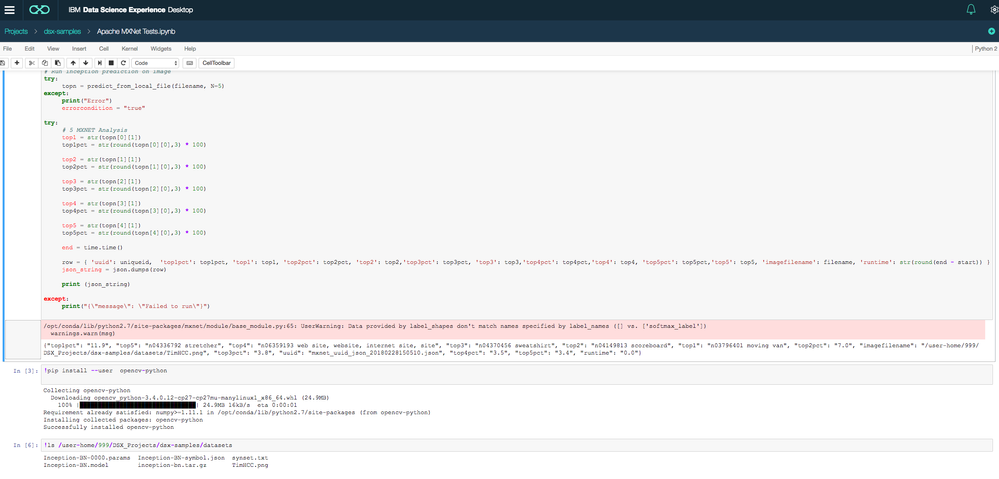Restart the kernel with circular arrow
This screenshot has height=479, width=999.
click(123, 63)
